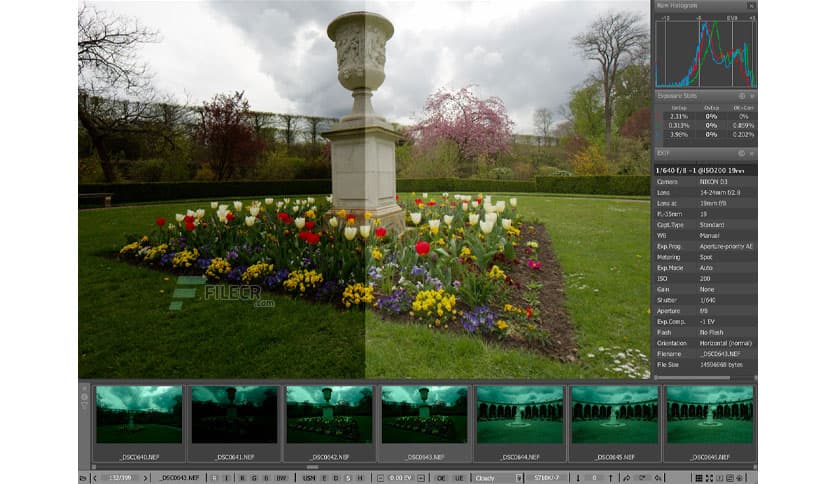This screenshot has width=836, height=484.
Task: Collapse the Exposure Stats panel arrow
Action: coord(752,96)
